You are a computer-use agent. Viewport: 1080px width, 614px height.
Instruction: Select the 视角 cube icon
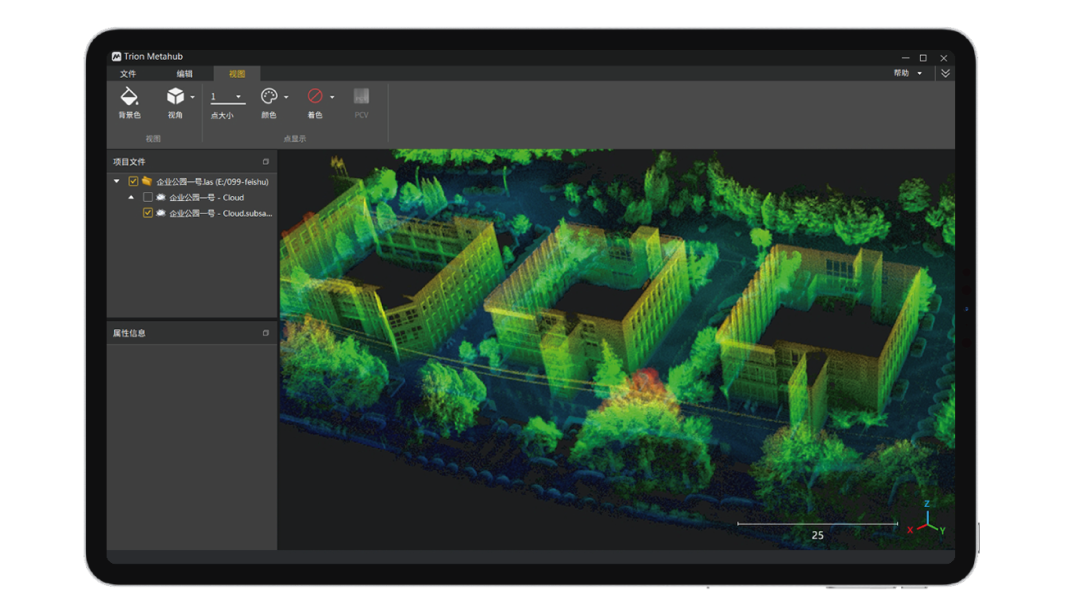pyautogui.click(x=176, y=96)
